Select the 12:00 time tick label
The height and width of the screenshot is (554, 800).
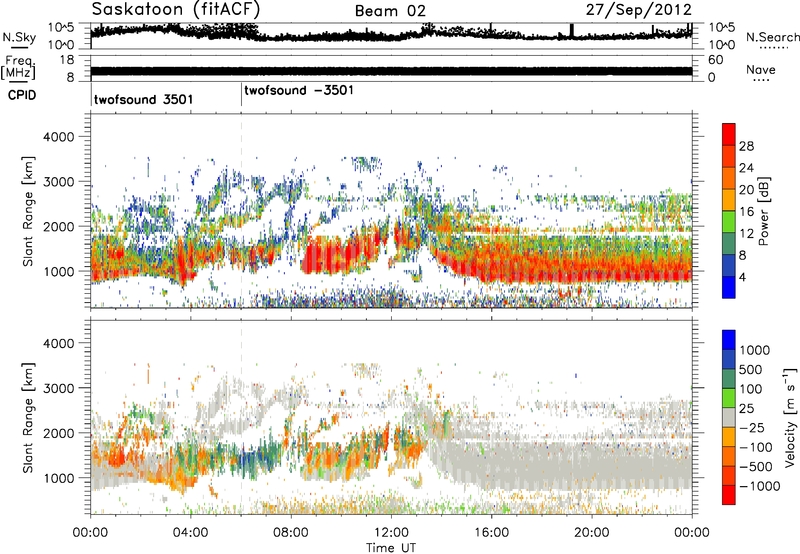tap(391, 533)
